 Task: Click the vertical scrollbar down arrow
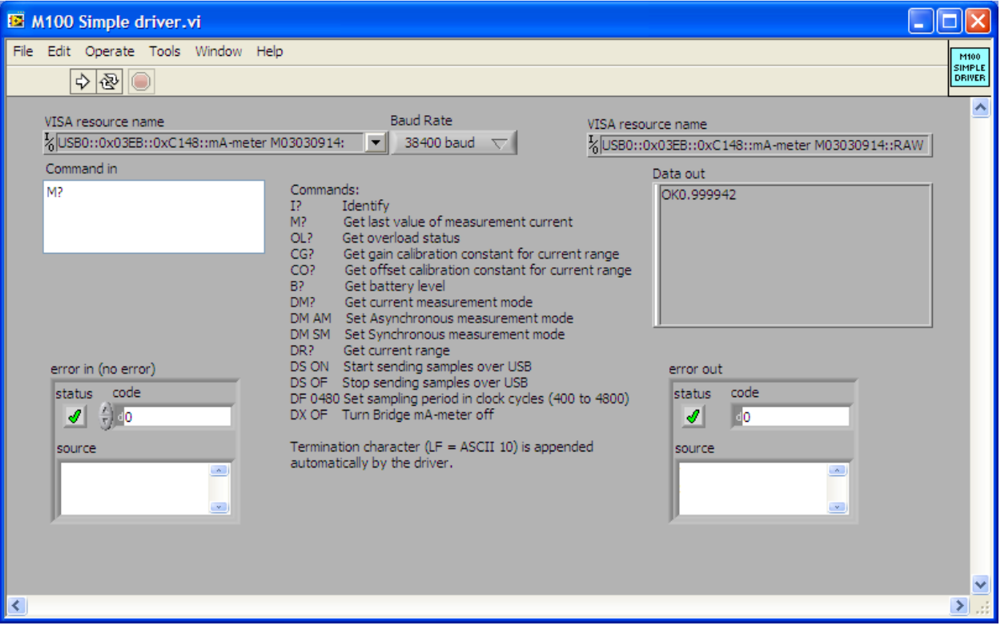click(980, 583)
